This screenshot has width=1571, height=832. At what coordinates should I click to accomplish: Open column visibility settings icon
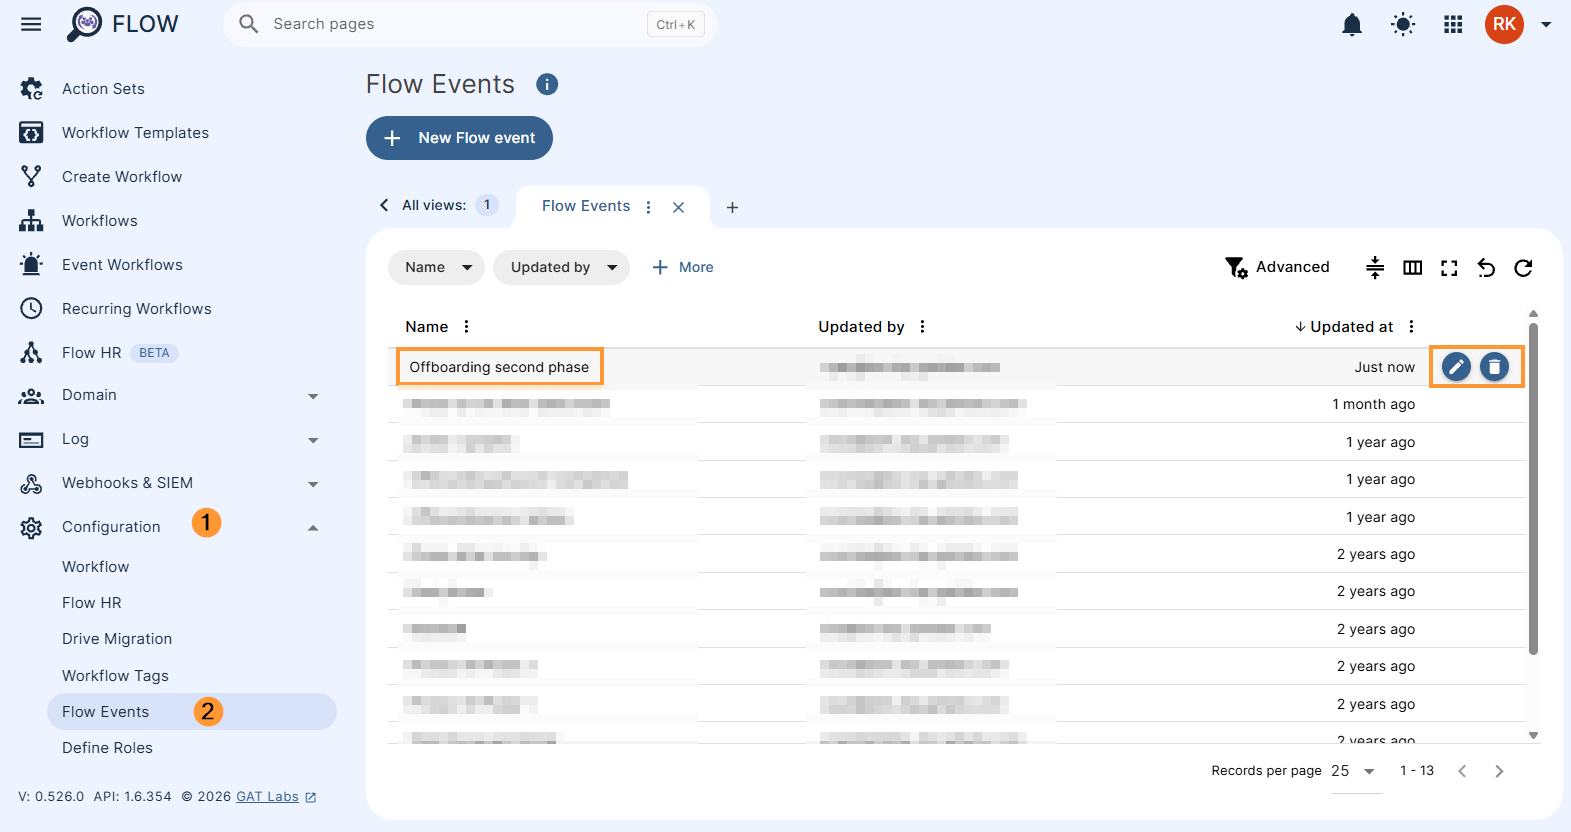1412,267
